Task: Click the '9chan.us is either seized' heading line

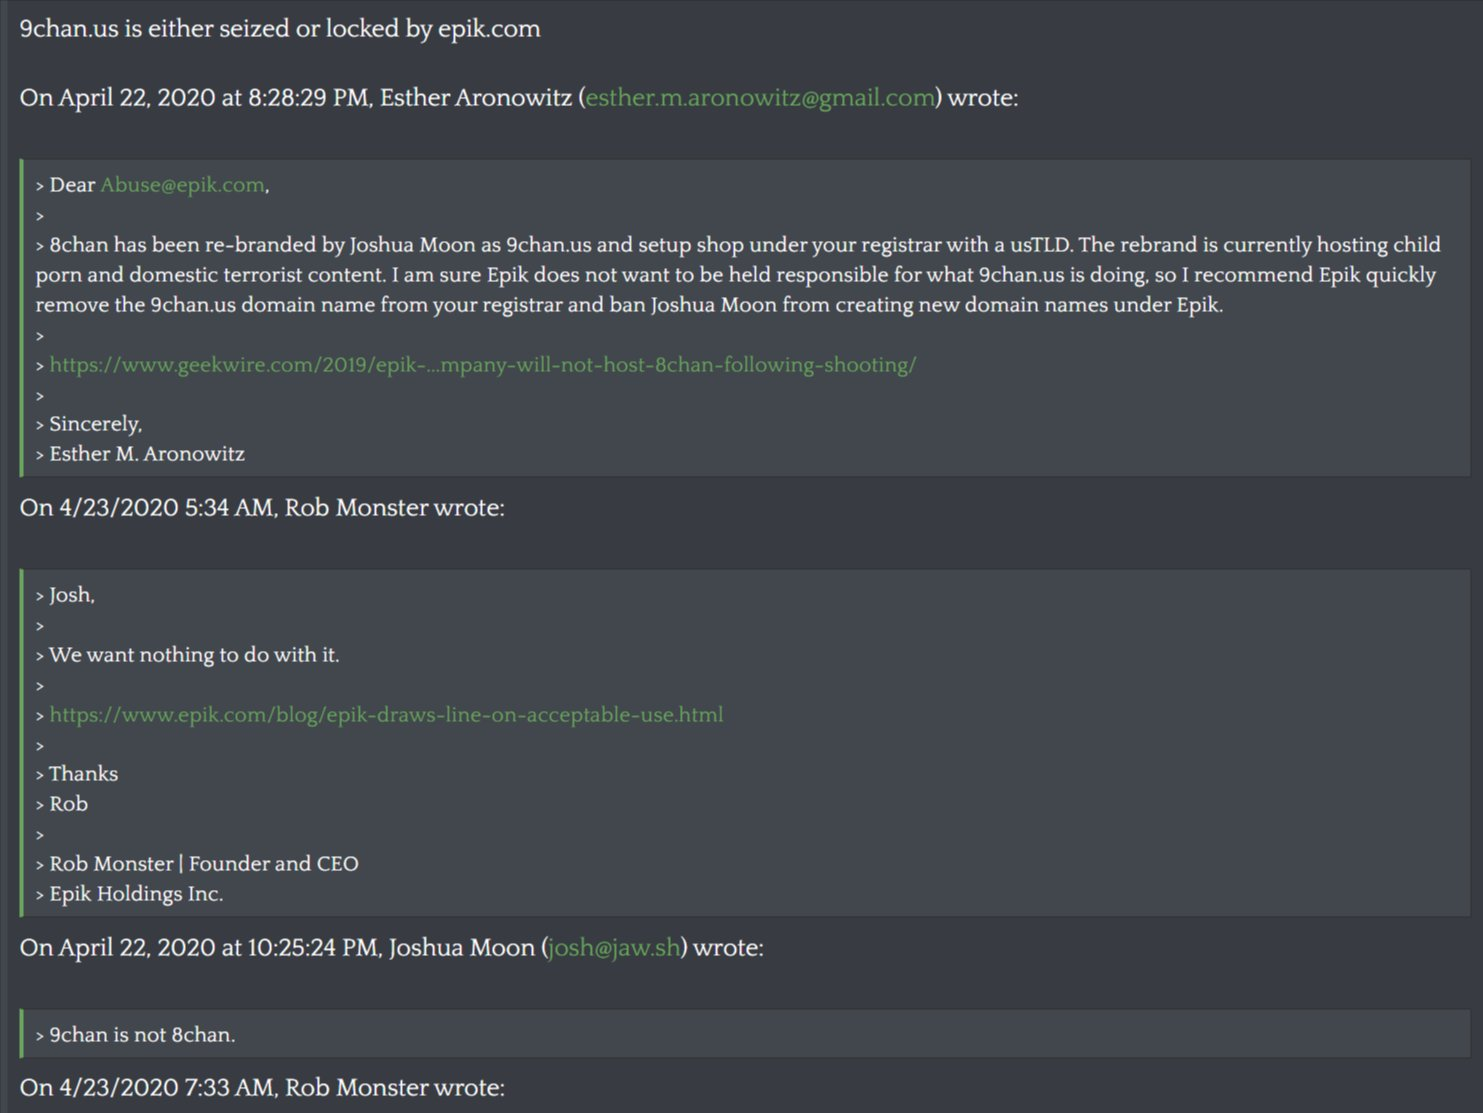Action: pyautogui.click(x=280, y=29)
